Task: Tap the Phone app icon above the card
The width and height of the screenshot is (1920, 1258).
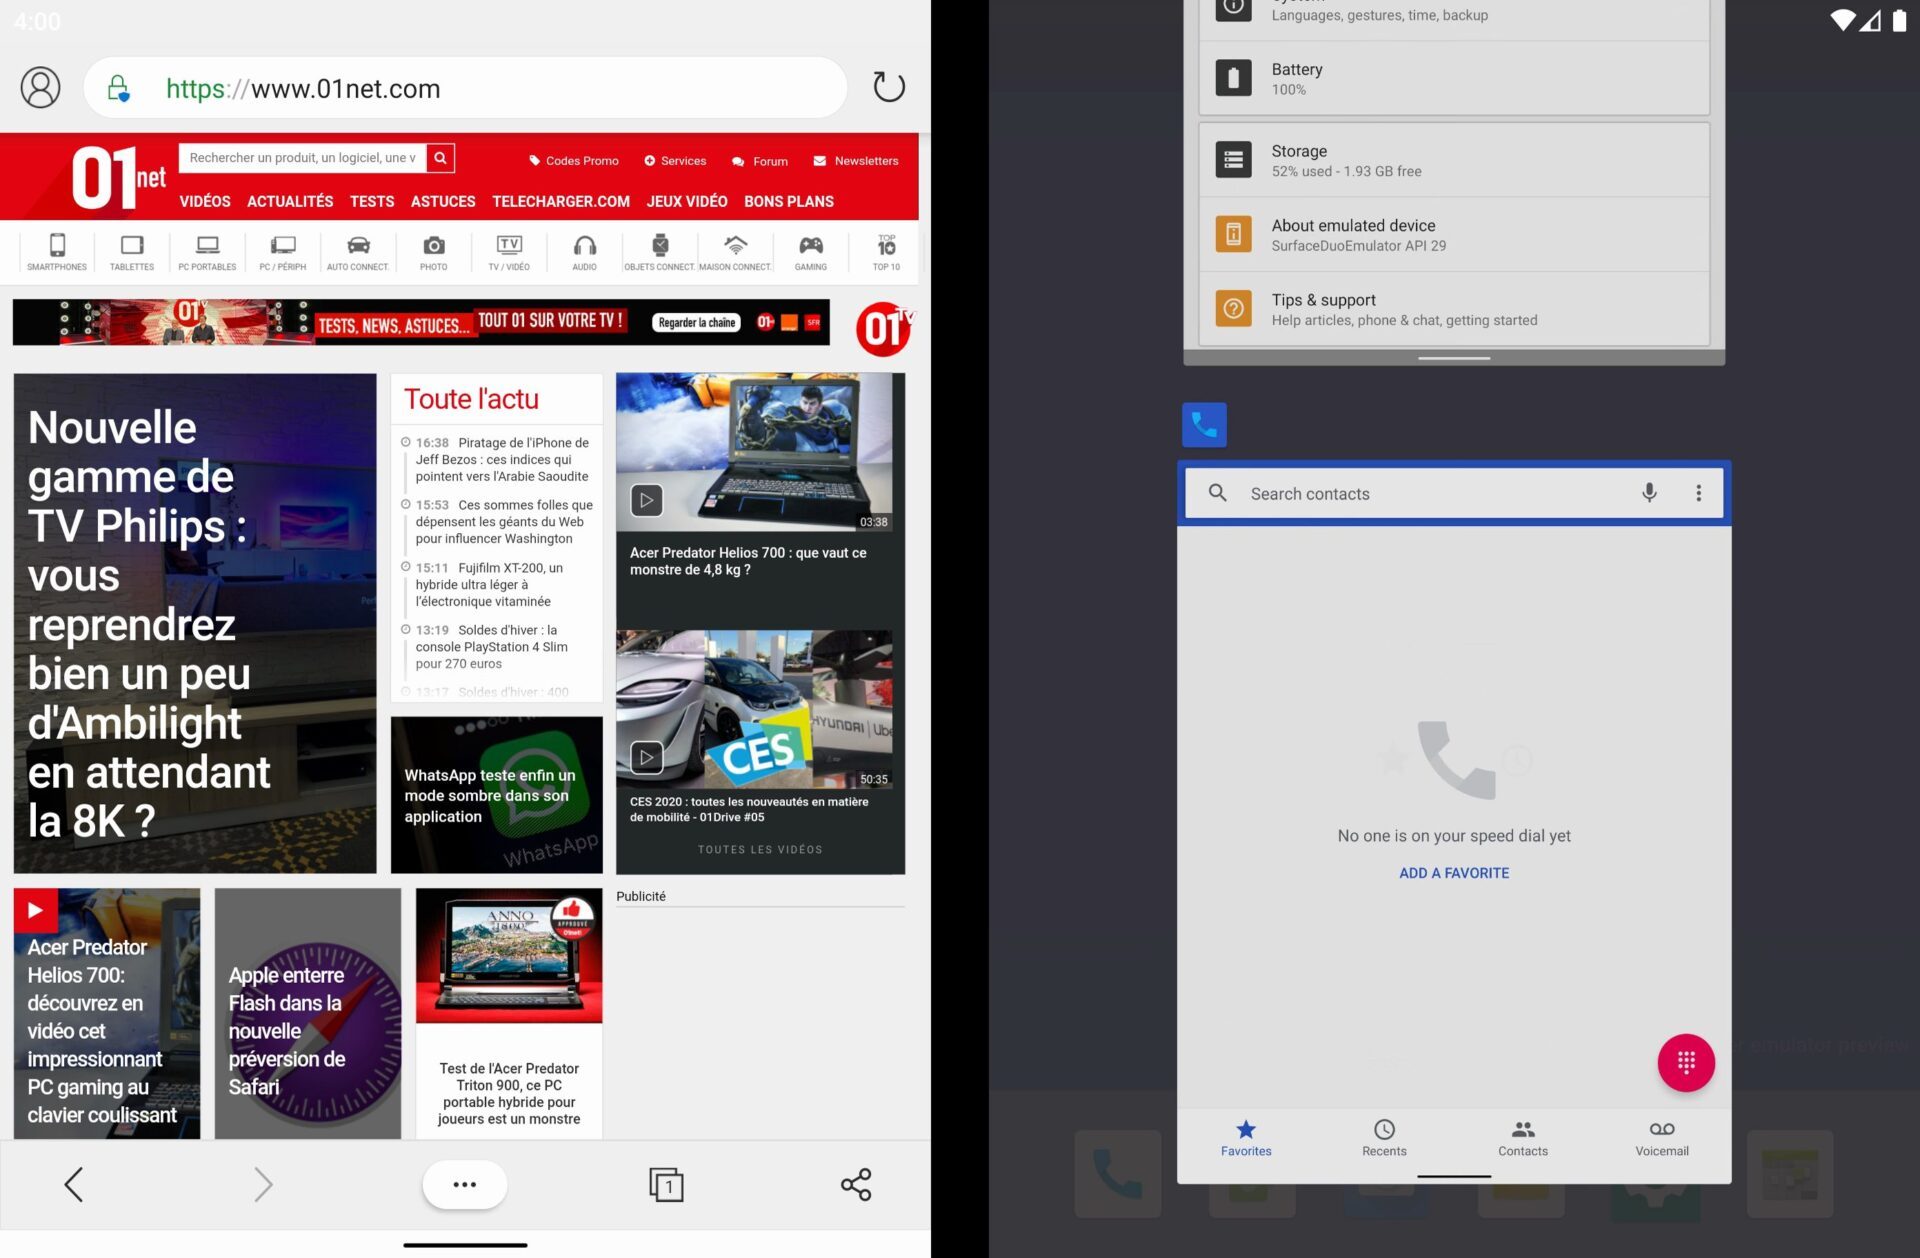Action: click(x=1204, y=425)
